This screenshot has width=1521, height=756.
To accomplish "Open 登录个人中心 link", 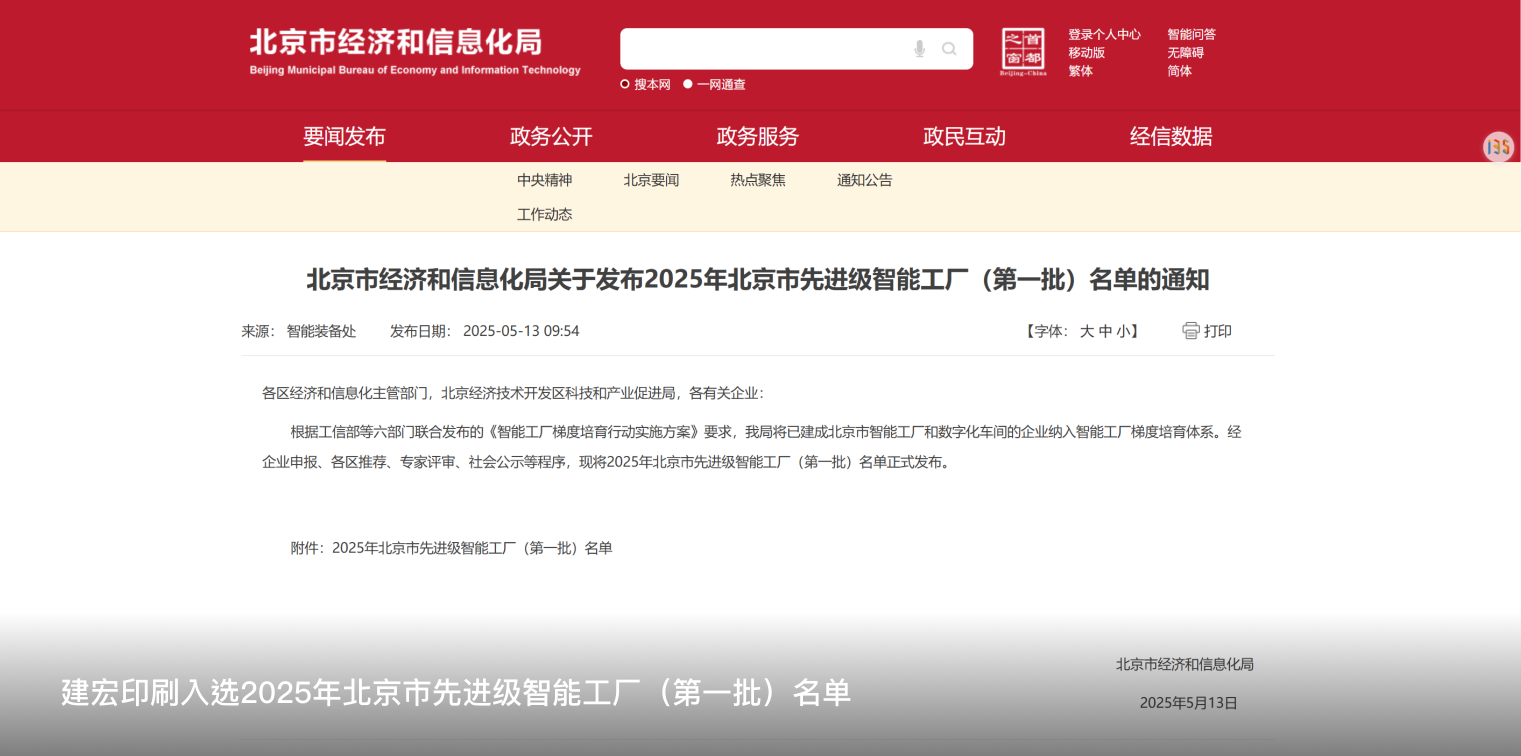I will pyautogui.click(x=1104, y=34).
